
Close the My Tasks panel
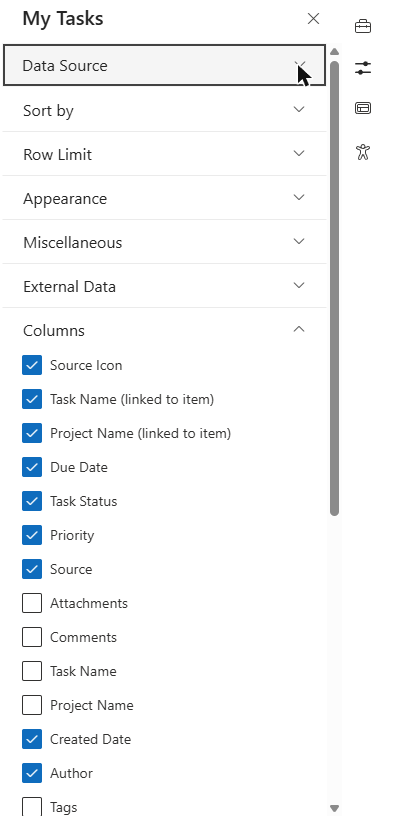click(313, 19)
